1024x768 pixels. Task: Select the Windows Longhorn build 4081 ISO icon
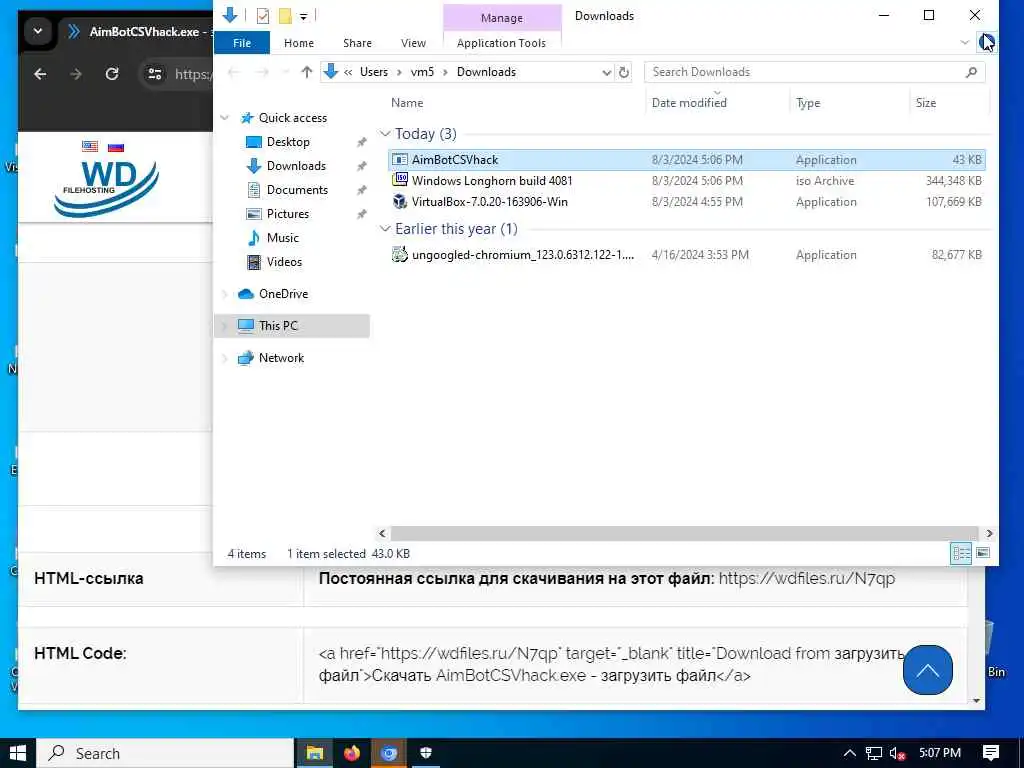[x=400, y=180]
